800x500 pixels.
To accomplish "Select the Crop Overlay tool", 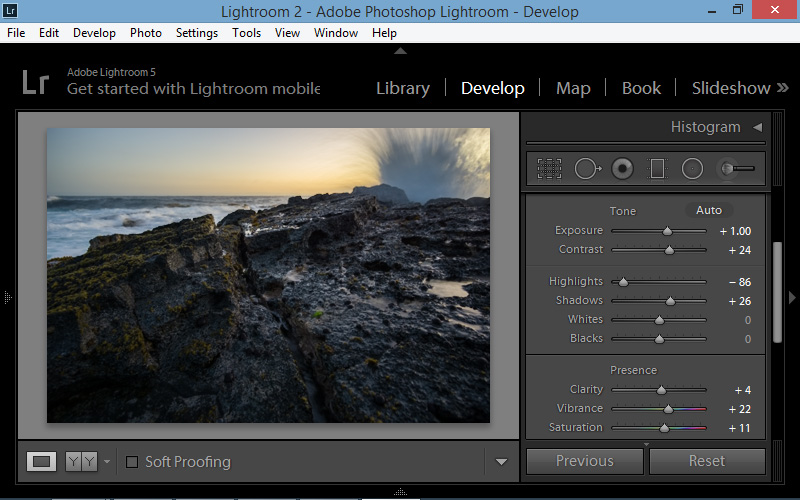I will tap(549, 169).
